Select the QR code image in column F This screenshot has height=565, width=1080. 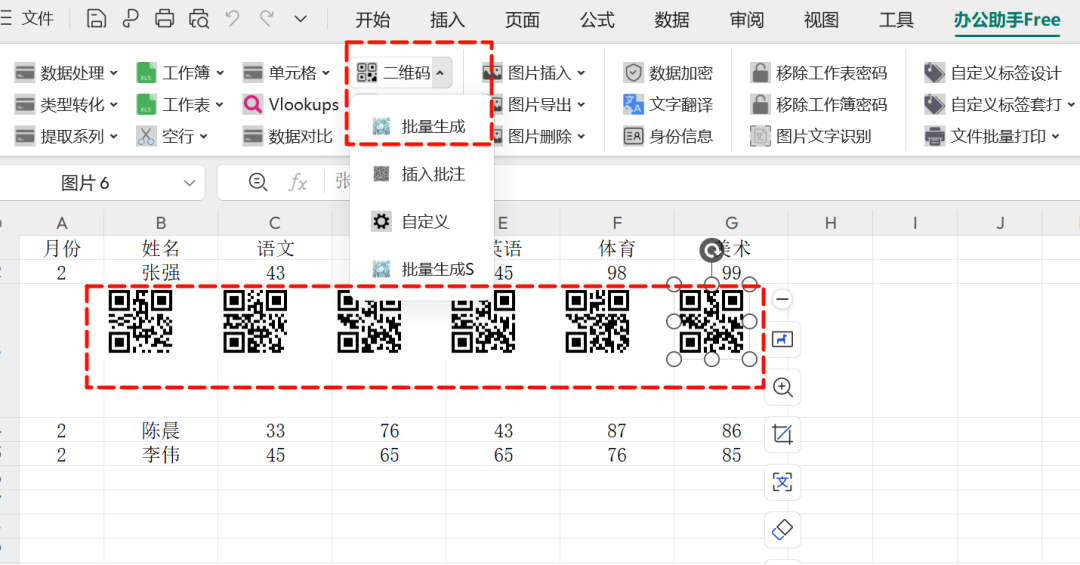(x=597, y=322)
